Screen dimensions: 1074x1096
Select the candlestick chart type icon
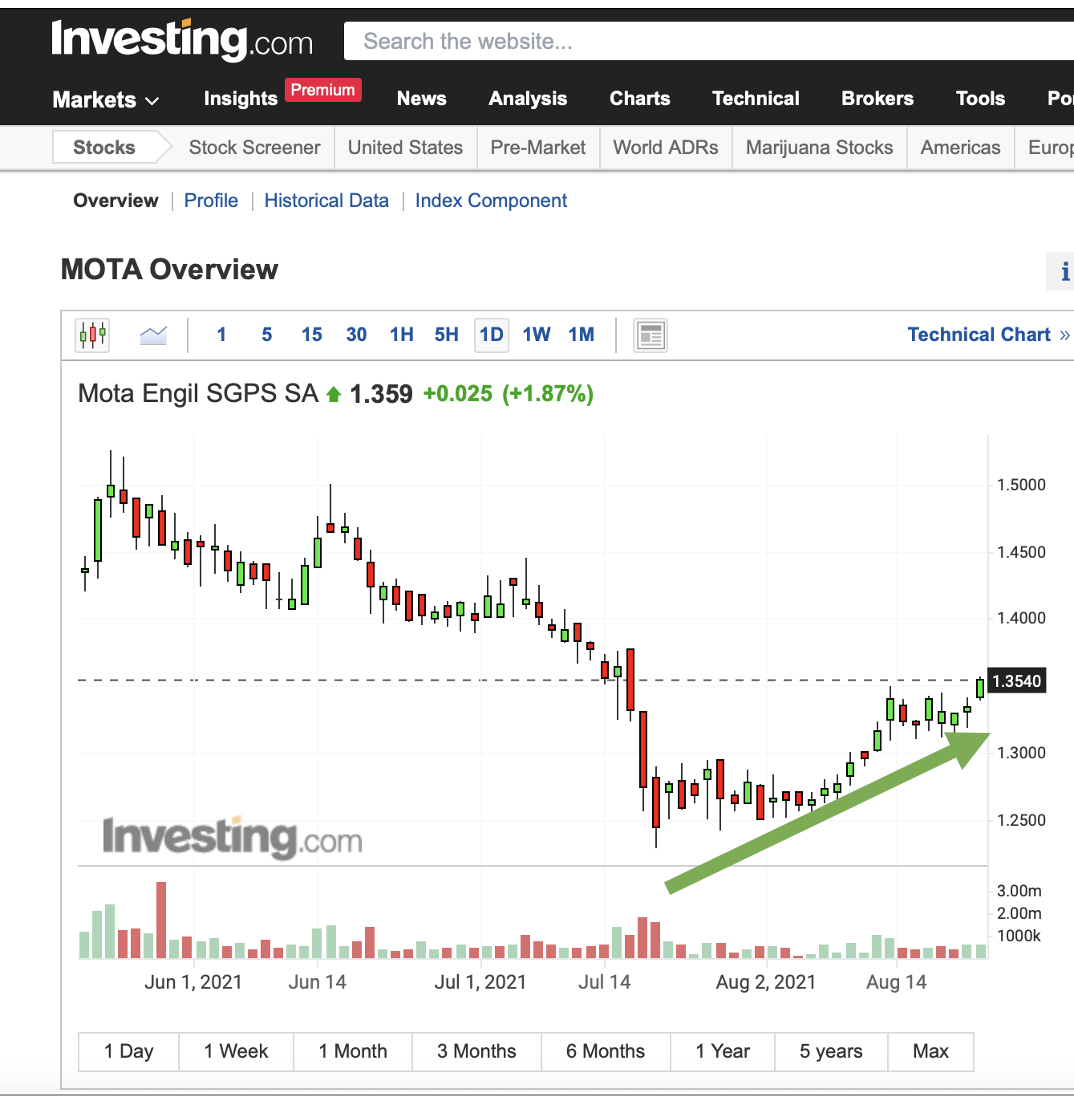(x=92, y=335)
